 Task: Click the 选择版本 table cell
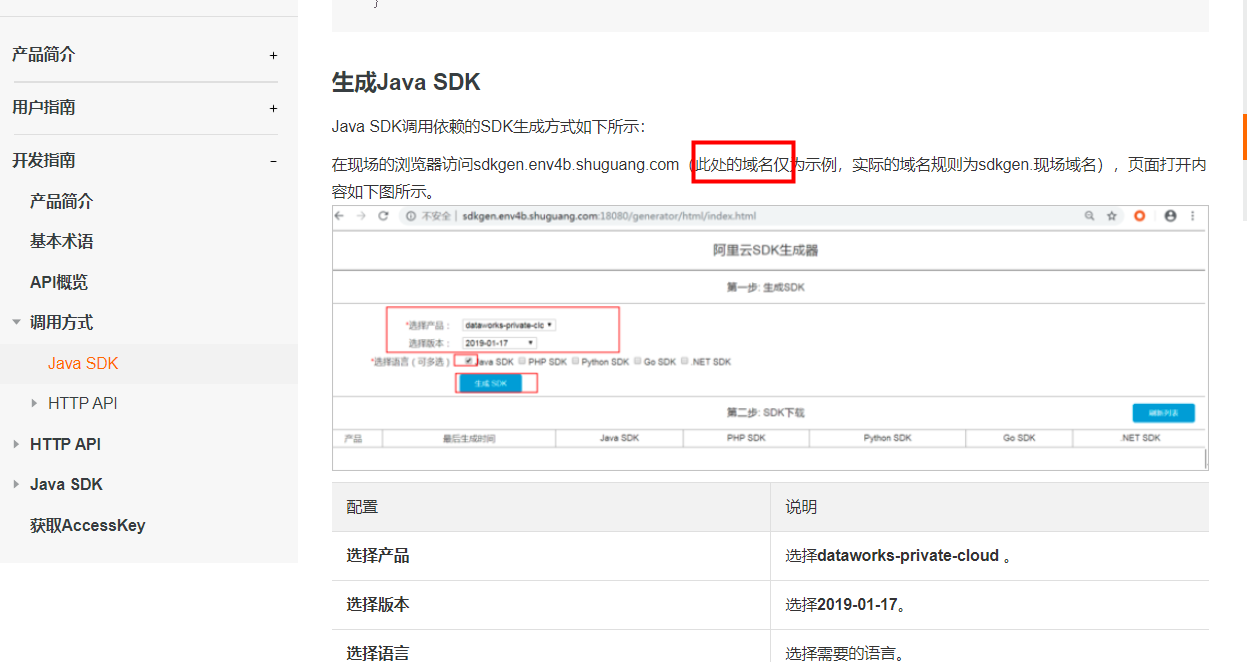[551, 605]
